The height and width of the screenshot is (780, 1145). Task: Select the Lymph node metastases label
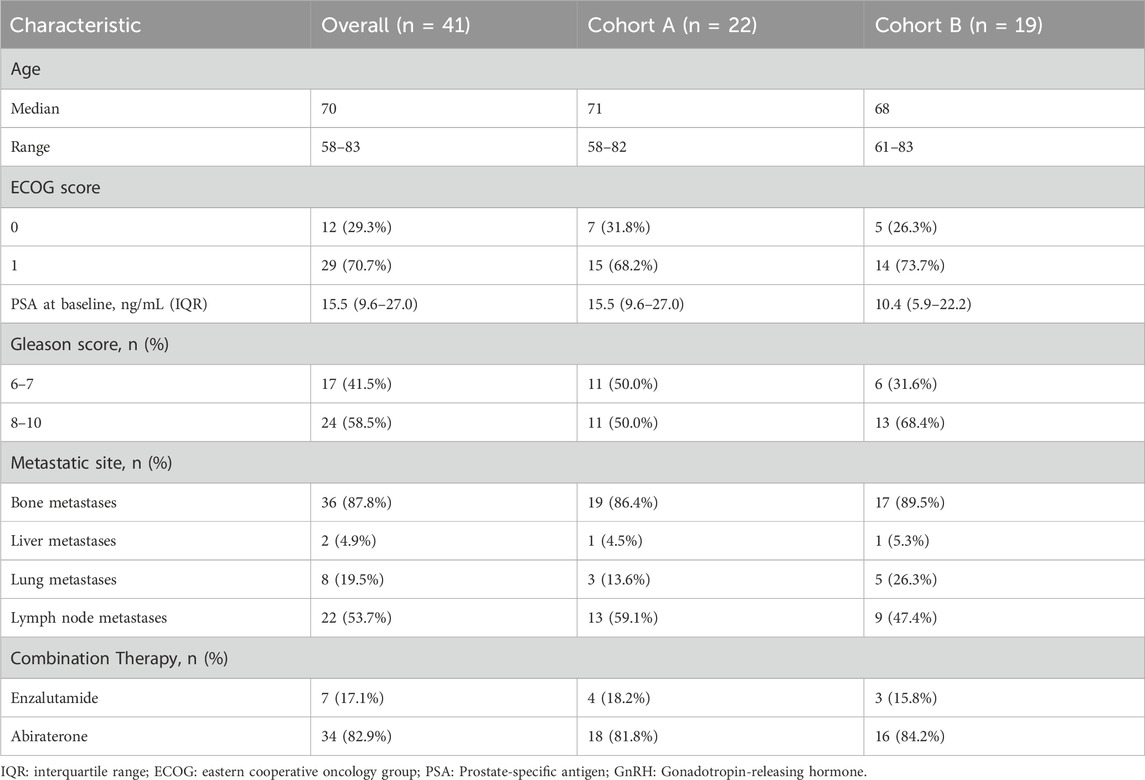pos(88,618)
